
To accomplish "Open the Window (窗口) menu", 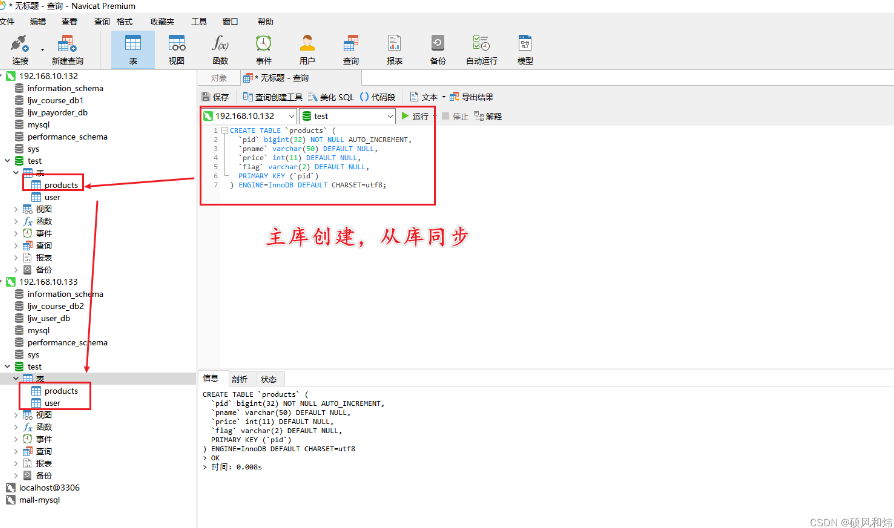I will click(x=230, y=22).
